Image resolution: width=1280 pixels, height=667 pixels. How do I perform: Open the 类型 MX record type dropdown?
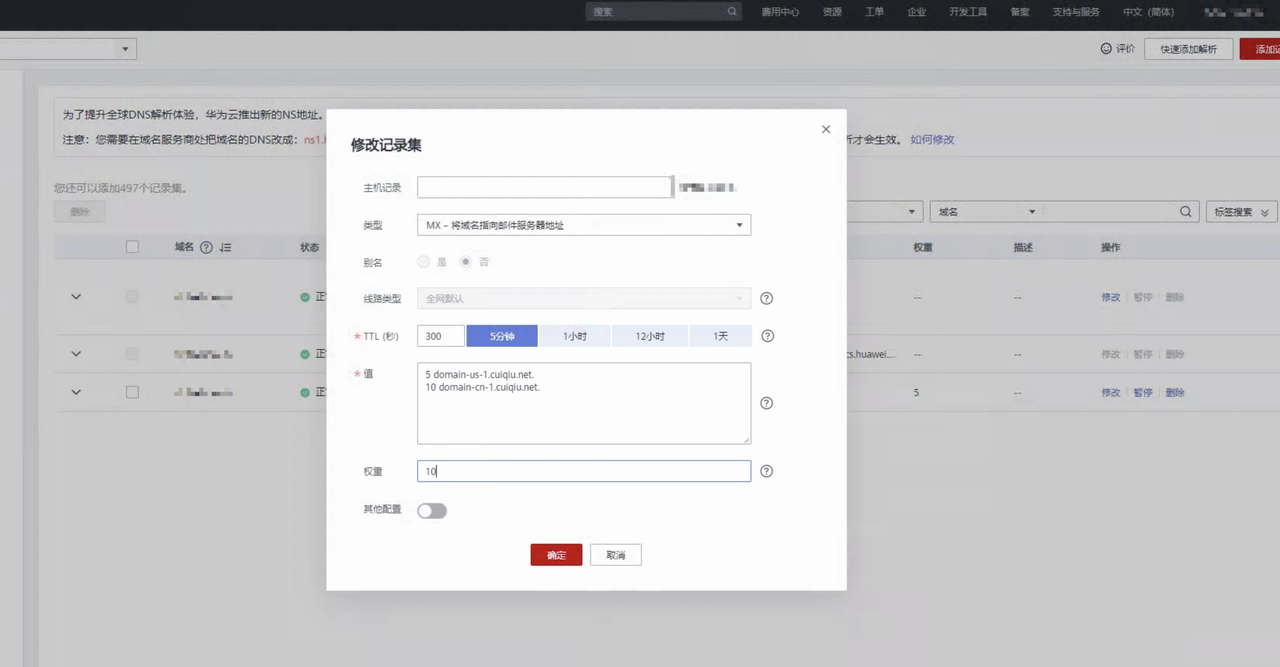tap(584, 225)
